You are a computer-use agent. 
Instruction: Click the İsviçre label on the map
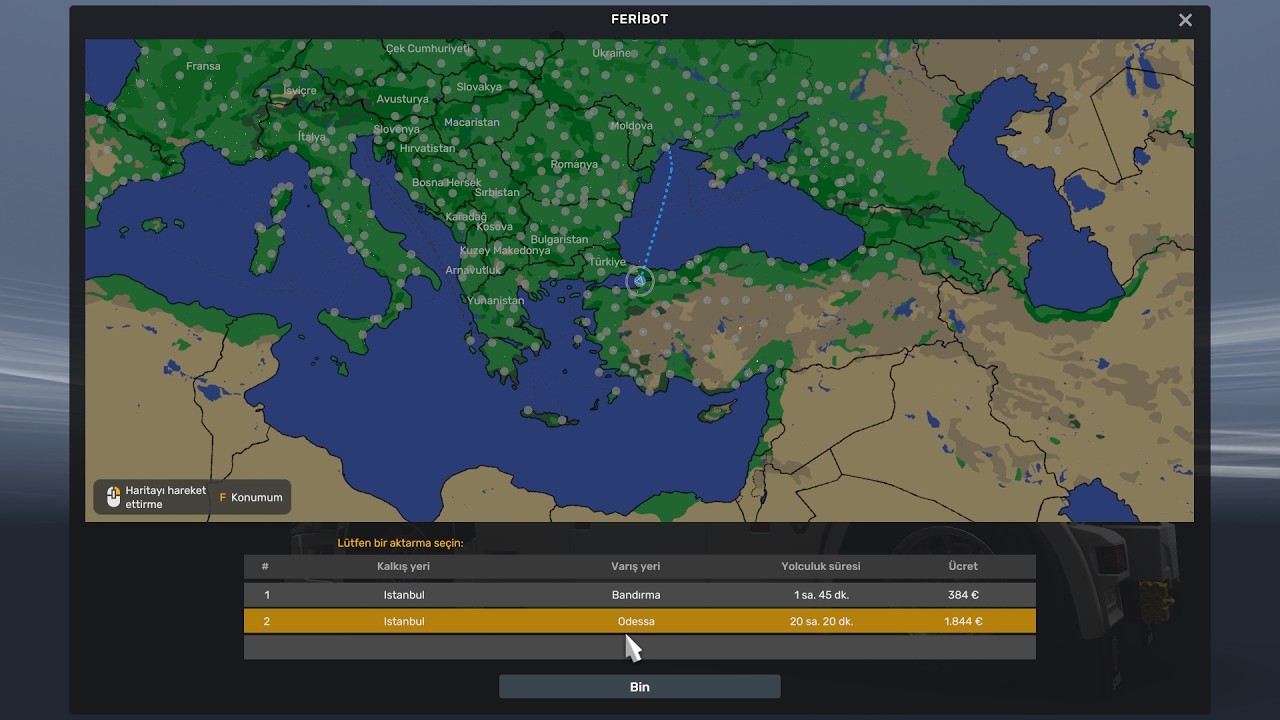click(299, 91)
